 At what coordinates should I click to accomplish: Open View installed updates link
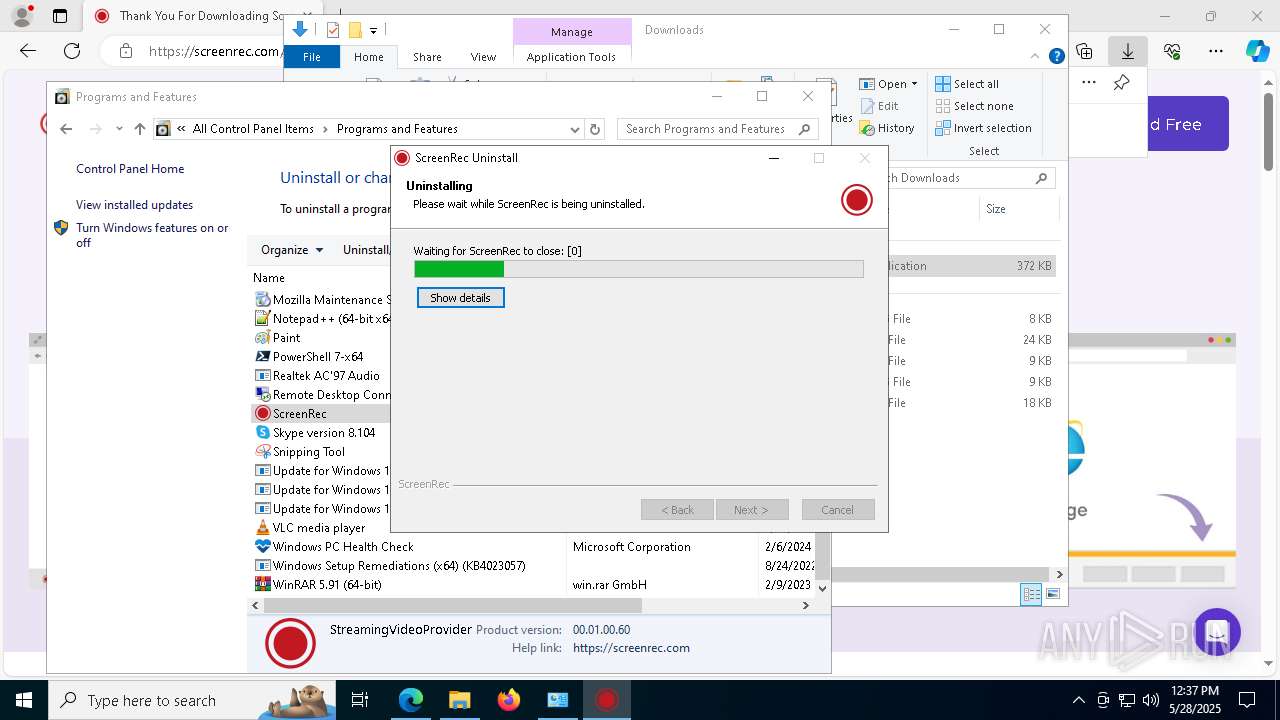click(134, 205)
